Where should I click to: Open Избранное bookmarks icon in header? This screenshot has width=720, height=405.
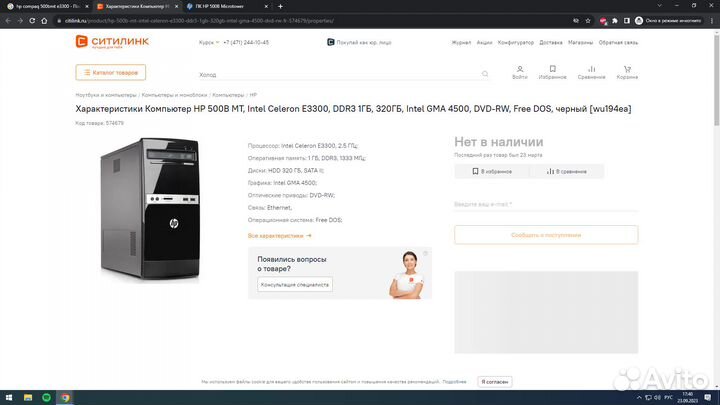coord(552,73)
